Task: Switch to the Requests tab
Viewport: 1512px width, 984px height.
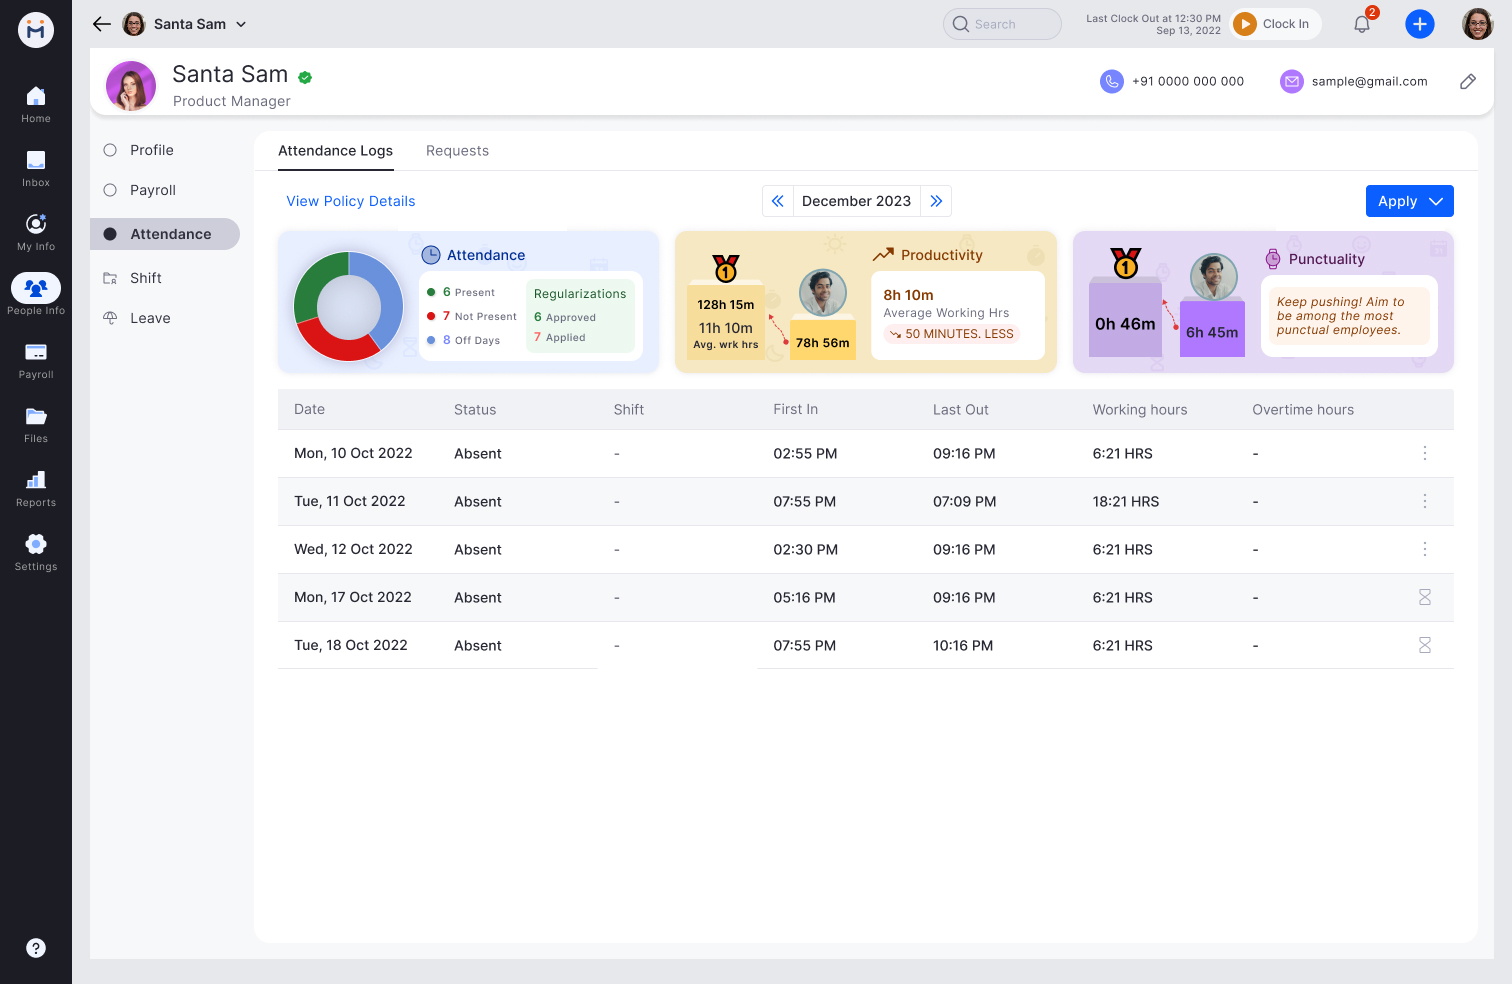Action: 457,150
